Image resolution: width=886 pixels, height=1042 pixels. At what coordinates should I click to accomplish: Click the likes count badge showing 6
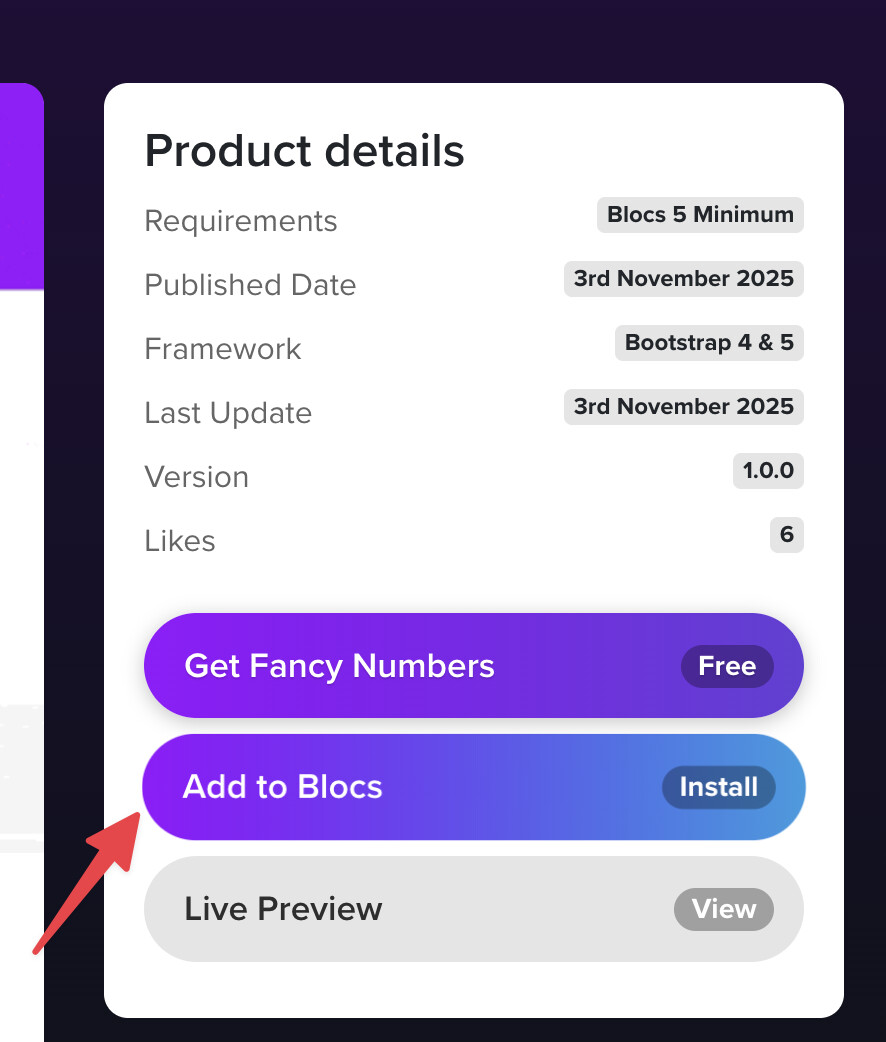(786, 535)
